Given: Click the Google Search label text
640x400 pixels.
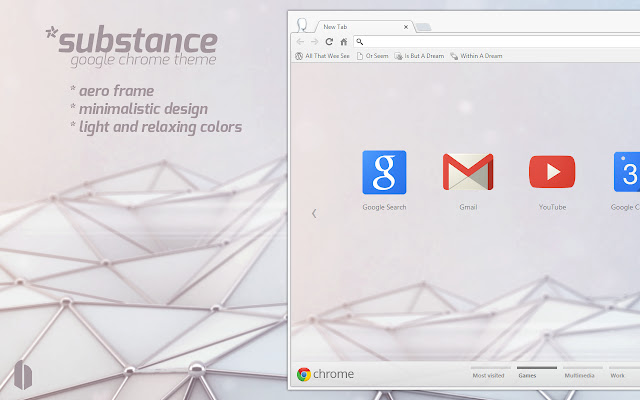Looking at the screenshot, I should pos(384,207).
